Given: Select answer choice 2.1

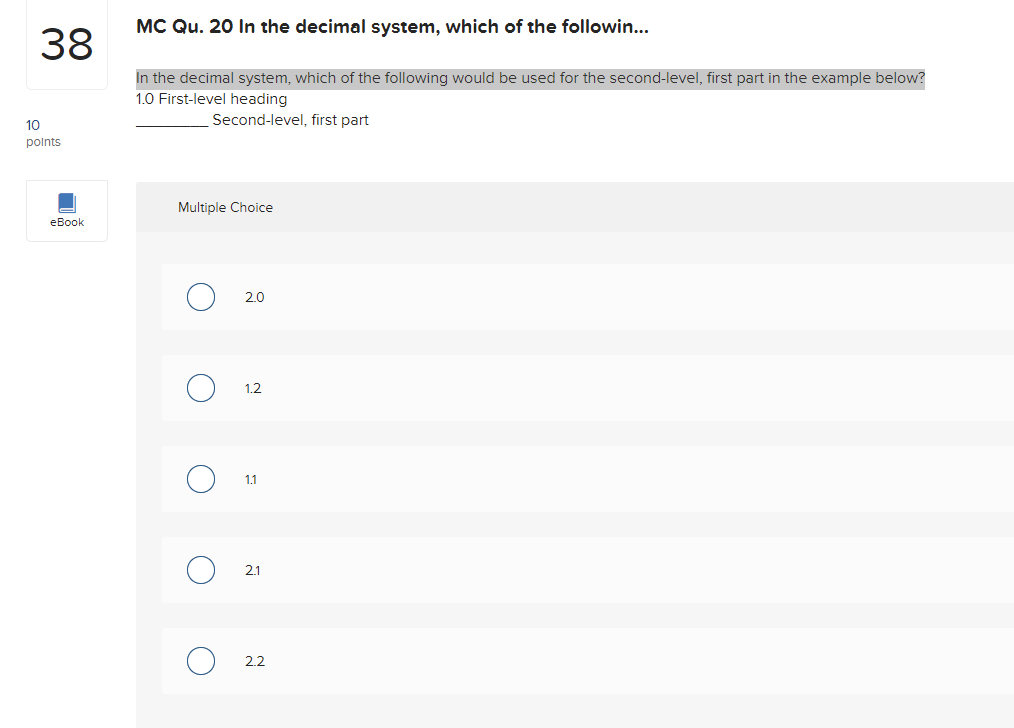Looking at the screenshot, I should coord(200,570).
